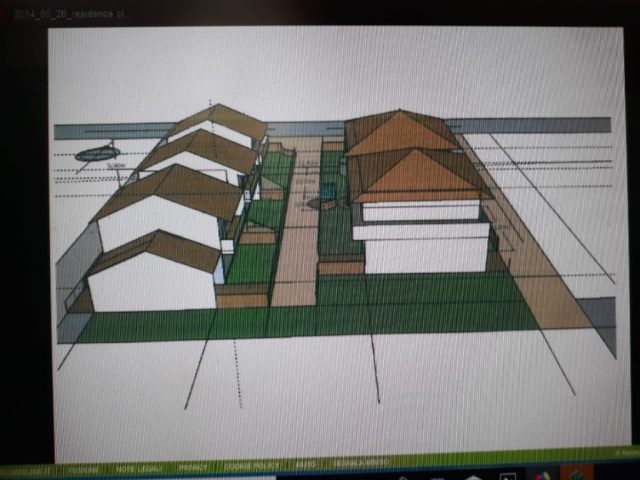The height and width of the screenshot is (480, 640).
Task: Click the farthest house in the left row
Action: tap(222, 124)
